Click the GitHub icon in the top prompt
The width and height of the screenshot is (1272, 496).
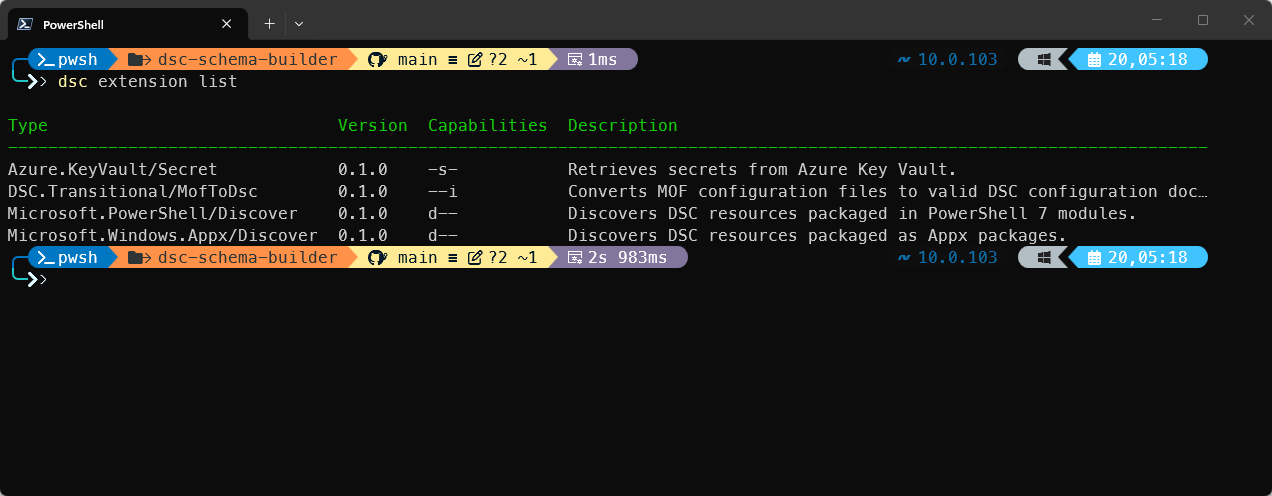[377, 60]
